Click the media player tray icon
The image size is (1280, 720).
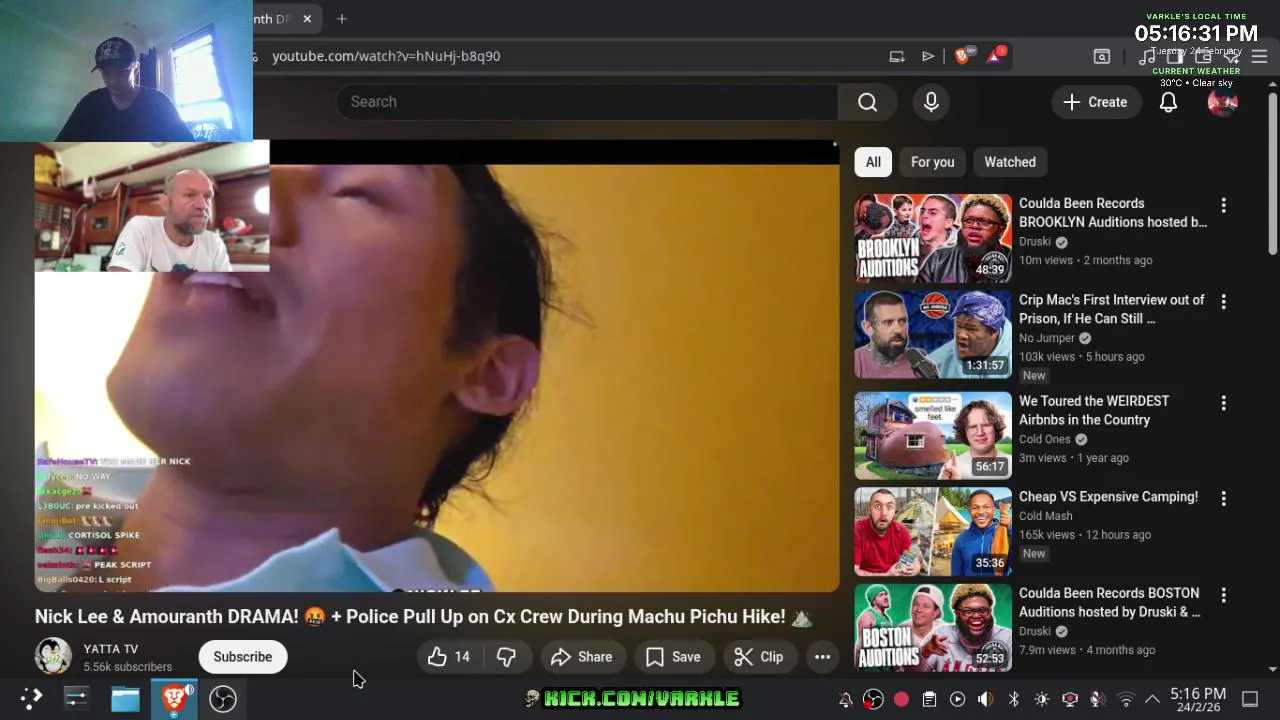957,699
